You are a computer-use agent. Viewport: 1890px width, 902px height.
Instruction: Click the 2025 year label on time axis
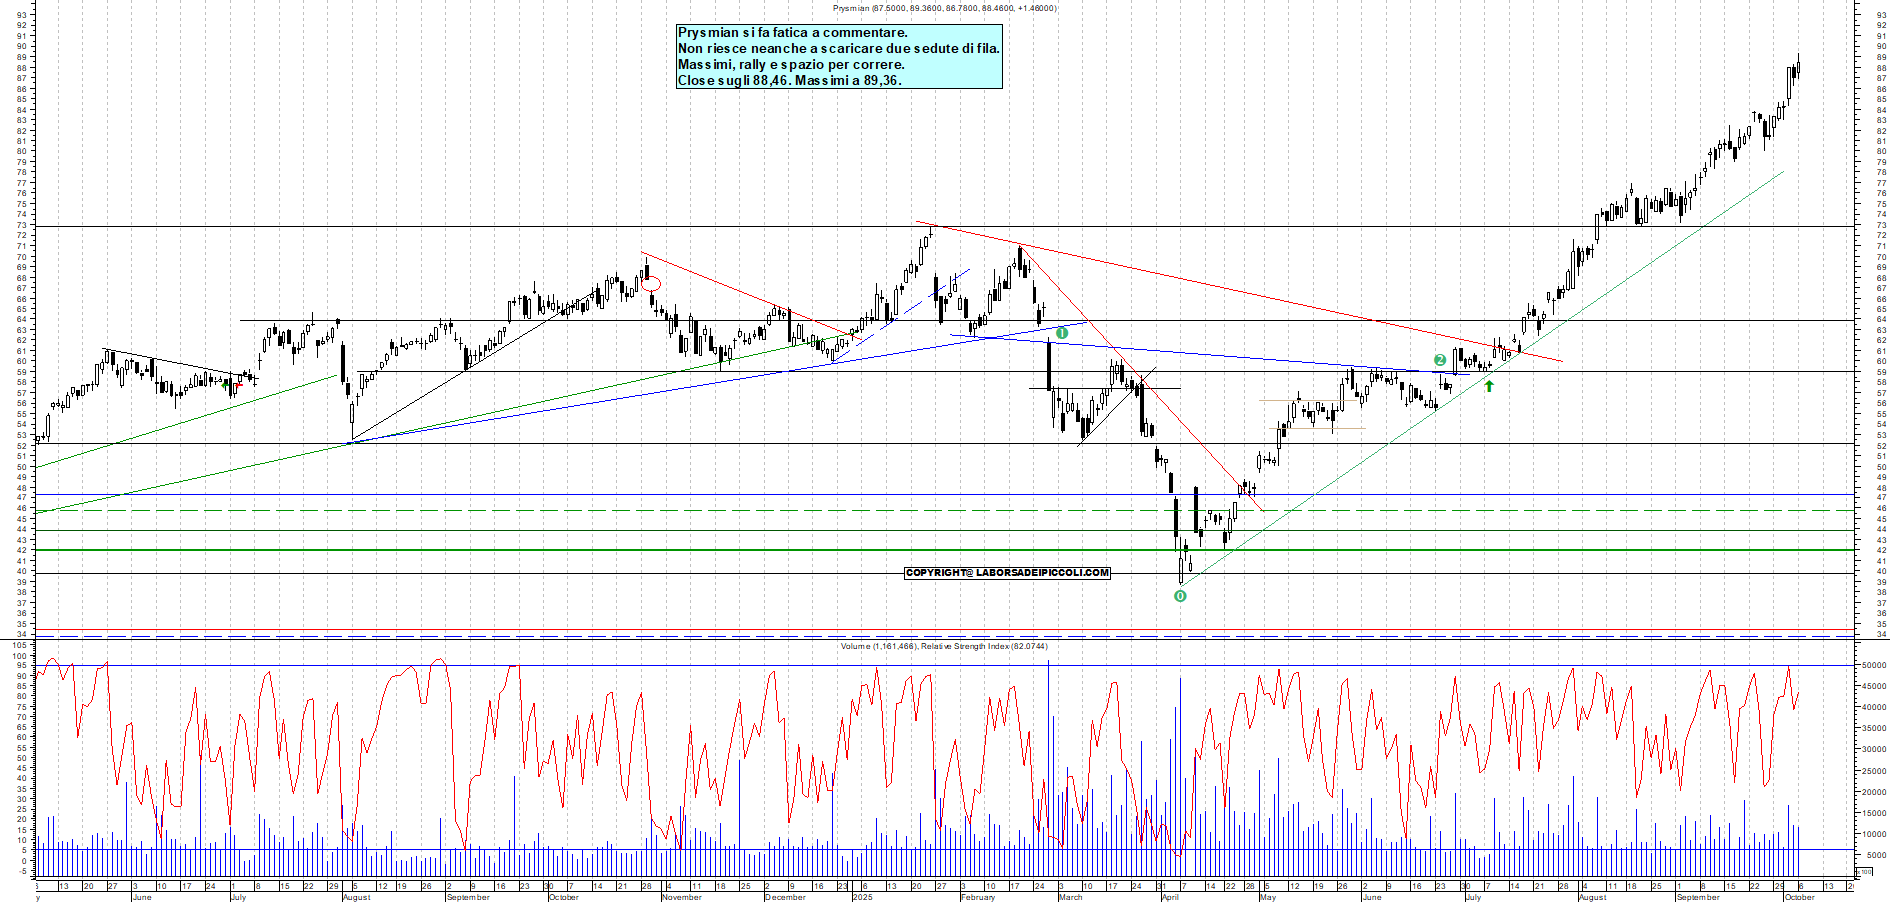(862, 897)
